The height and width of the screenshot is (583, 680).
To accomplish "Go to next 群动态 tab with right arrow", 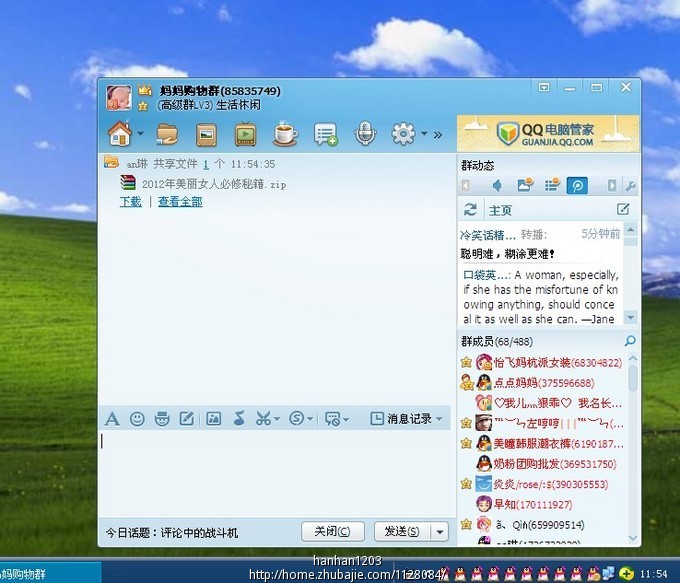I will click(x=612, y=186).
